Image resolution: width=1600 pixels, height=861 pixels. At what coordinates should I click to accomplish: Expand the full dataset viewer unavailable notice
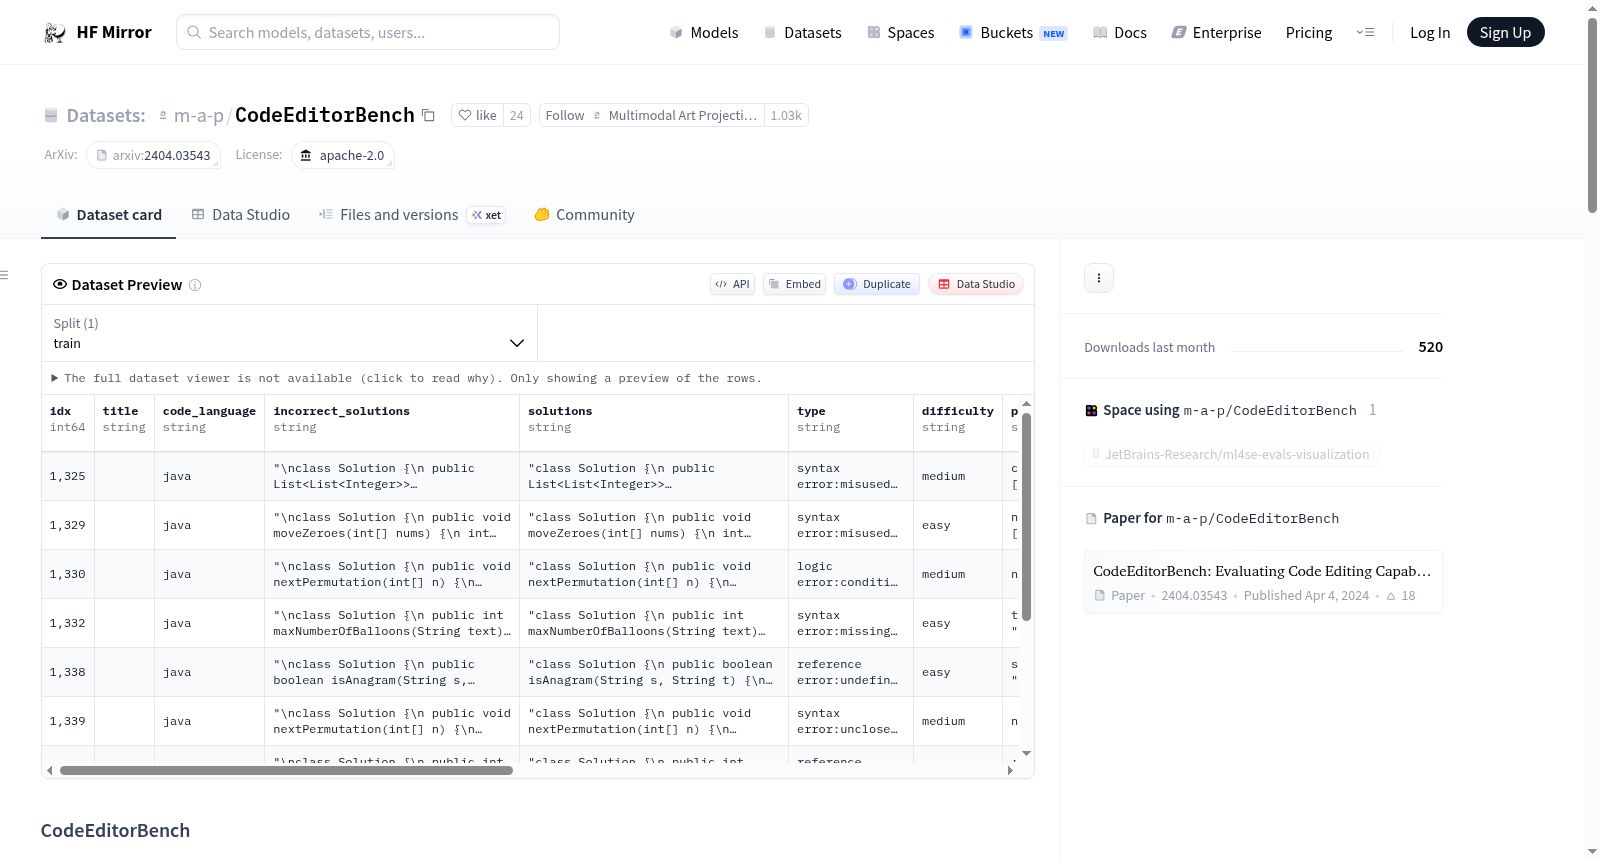tap(406, 378)
